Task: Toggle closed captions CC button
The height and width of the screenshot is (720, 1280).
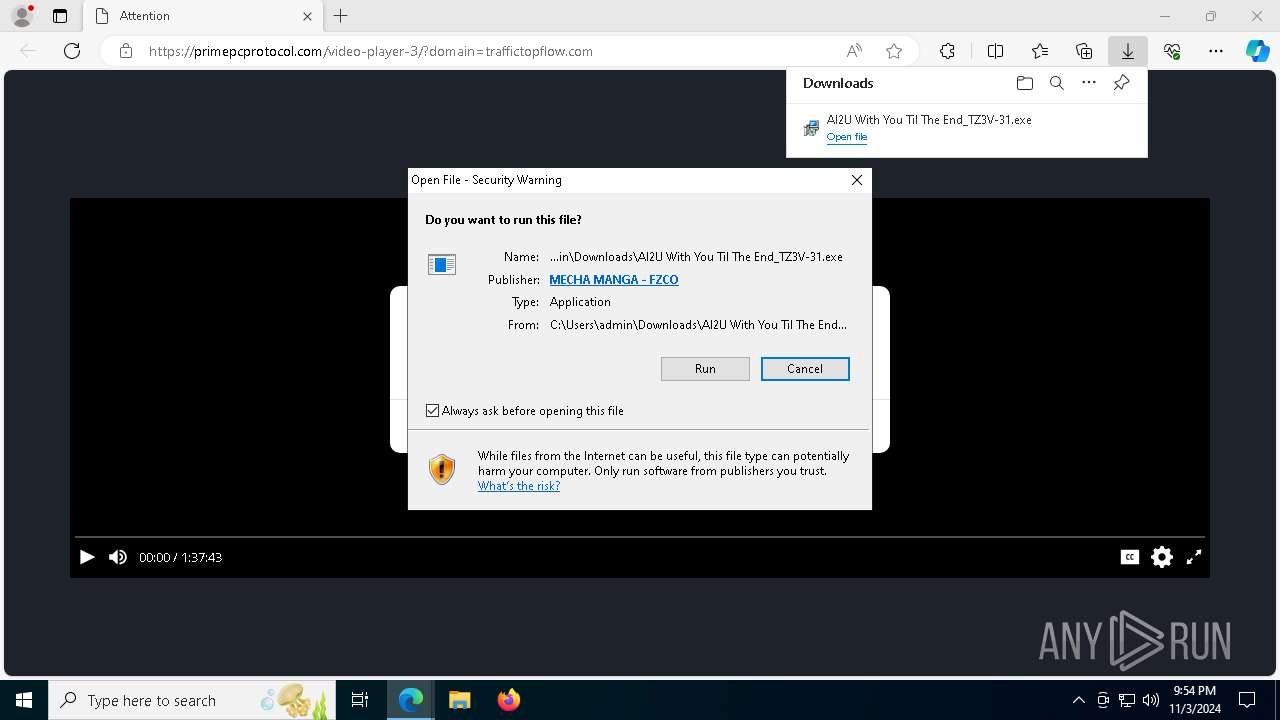Action: [1130, 557]
